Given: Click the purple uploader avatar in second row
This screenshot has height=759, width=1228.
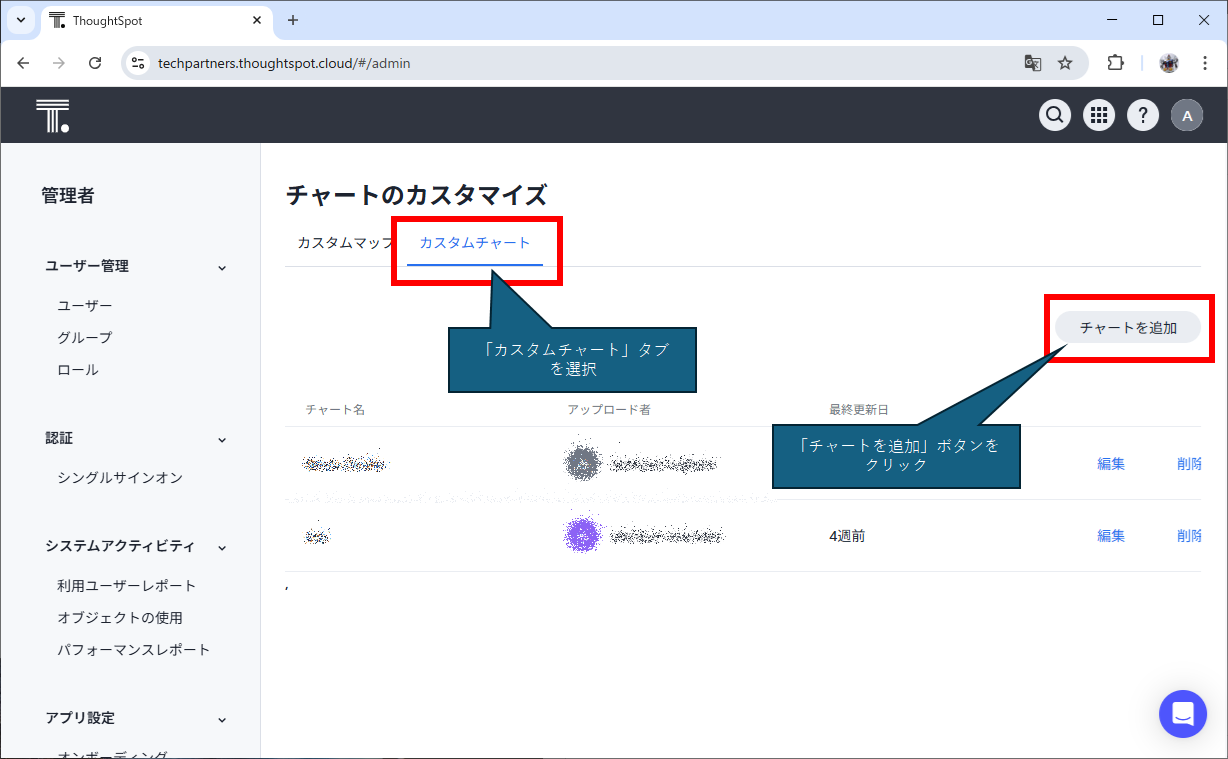Looking at the screenshot, I should 582,536.
